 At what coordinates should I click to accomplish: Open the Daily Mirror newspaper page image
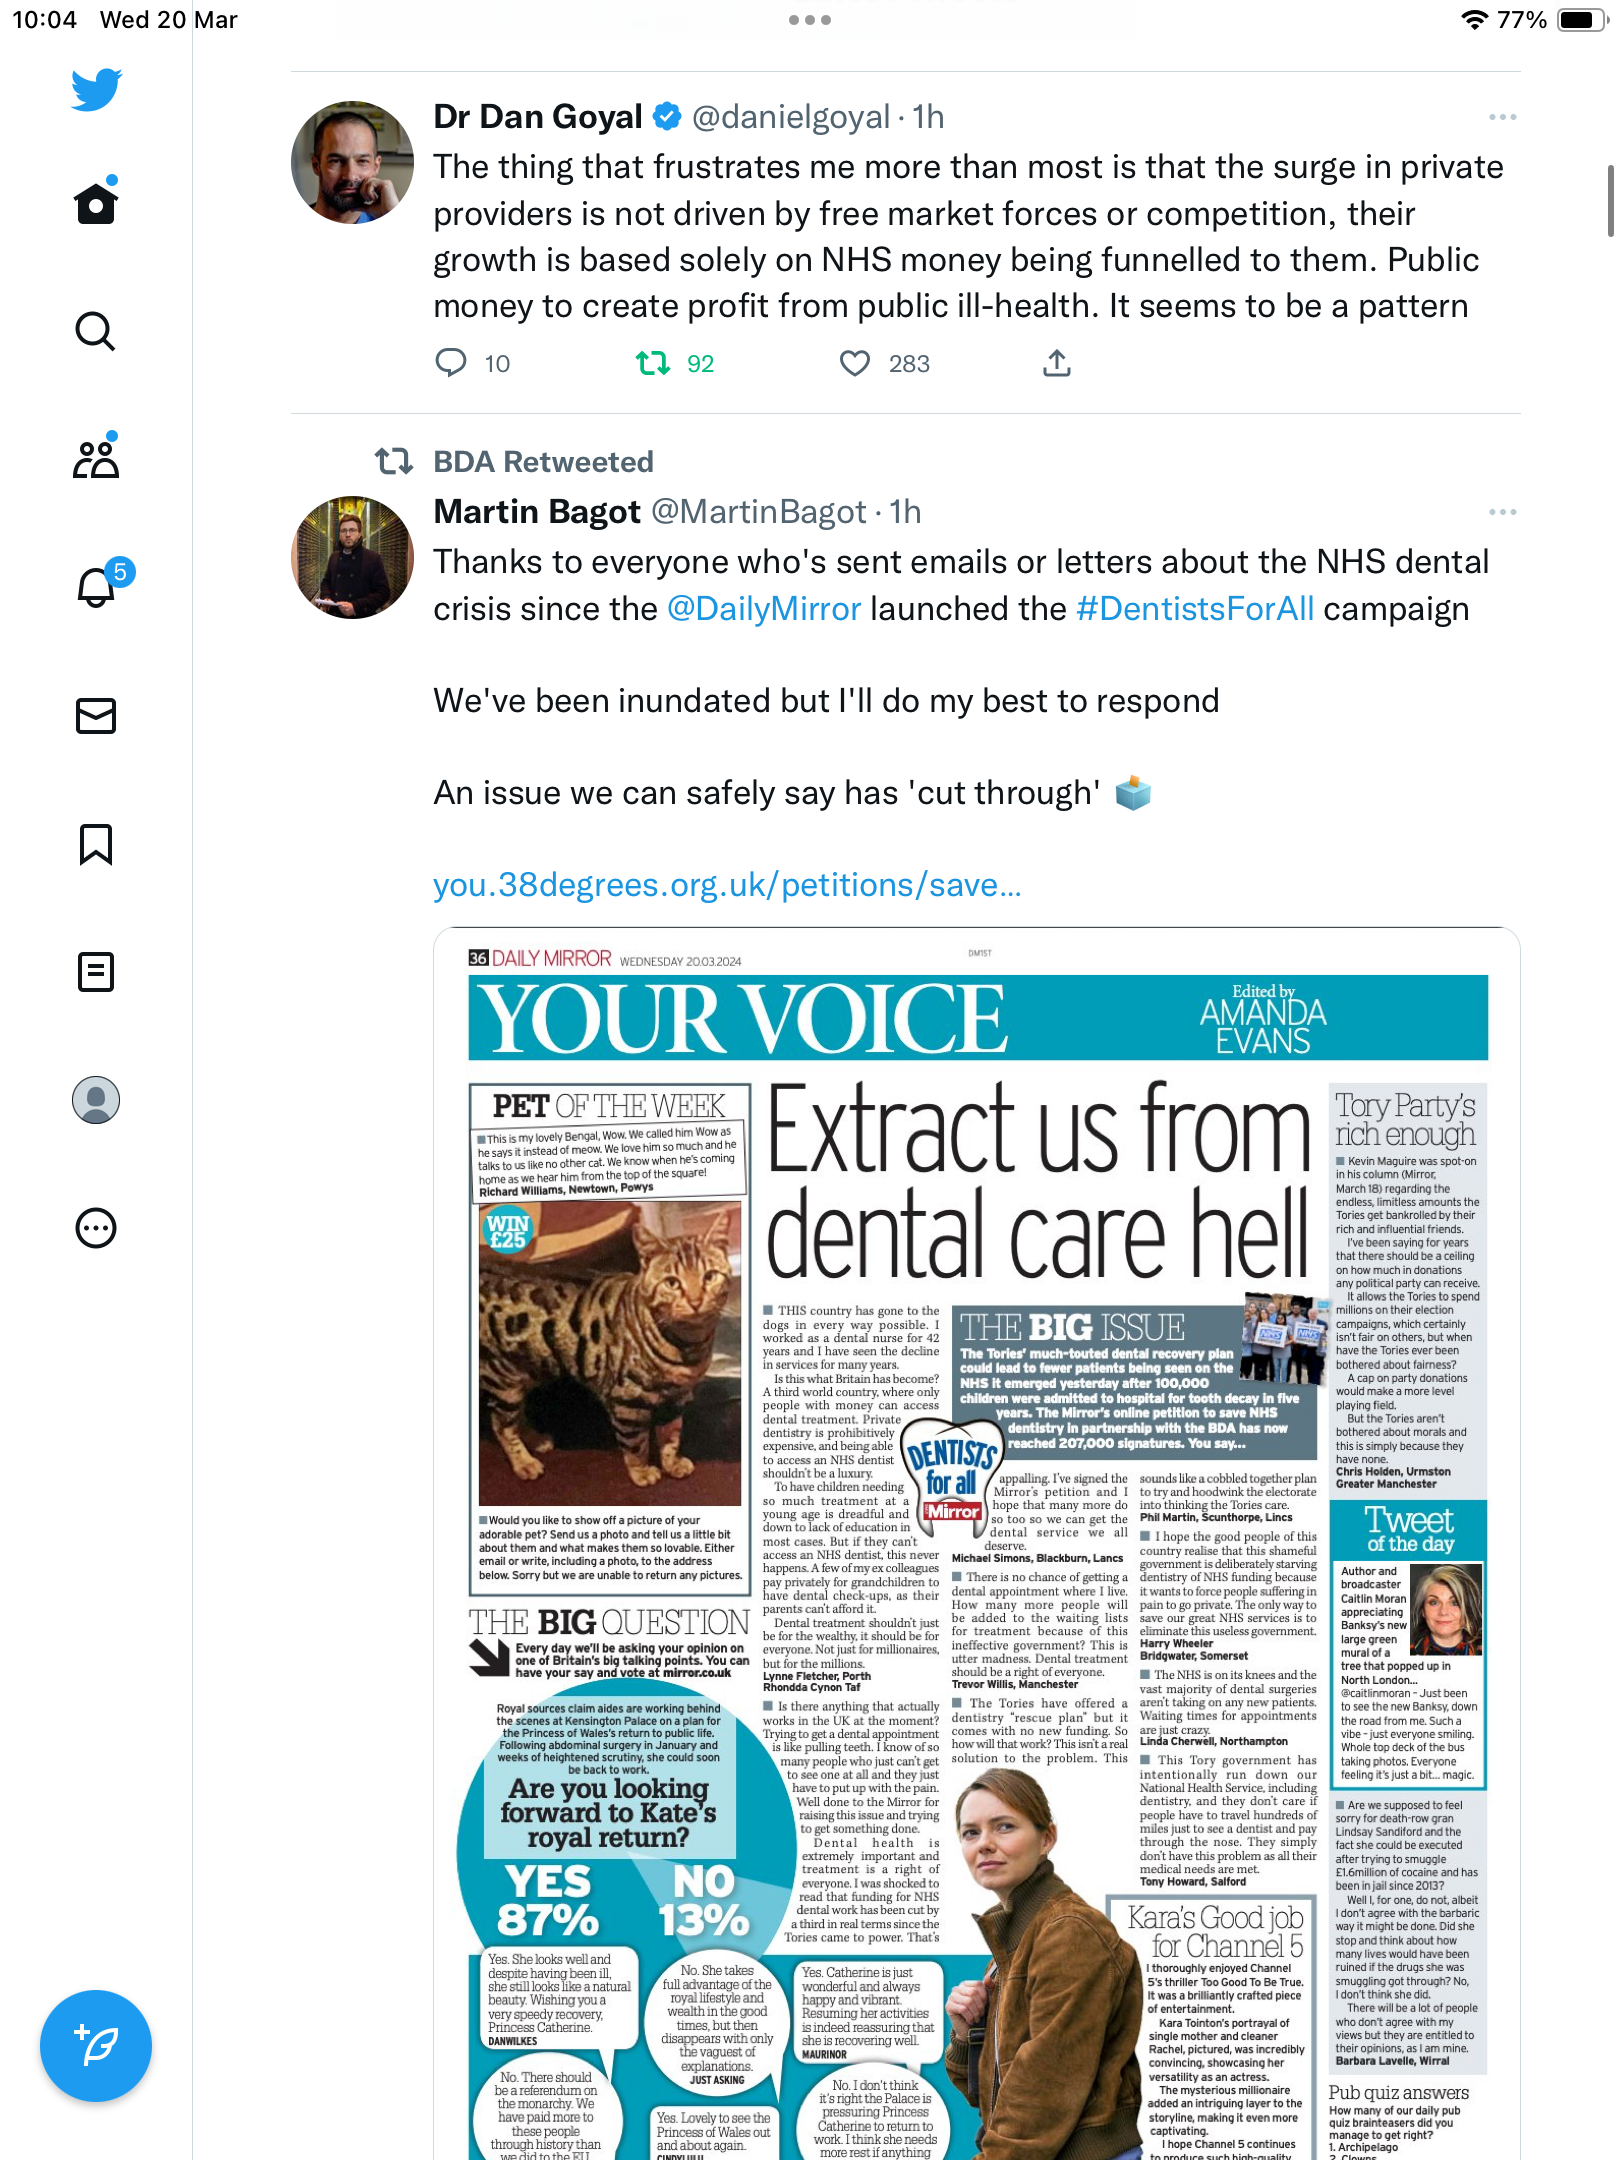(x=977, y=1543)
